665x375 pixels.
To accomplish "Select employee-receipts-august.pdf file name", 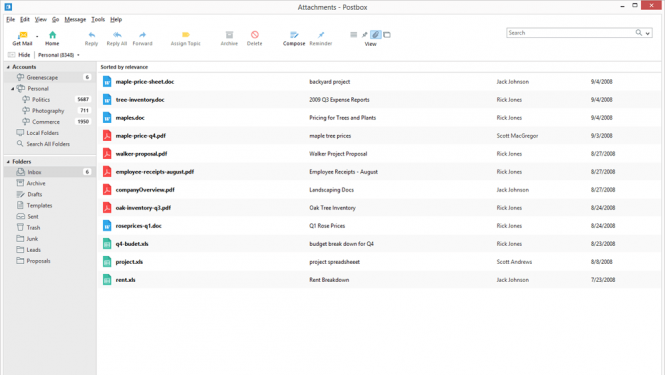I will tap(155, 172).
